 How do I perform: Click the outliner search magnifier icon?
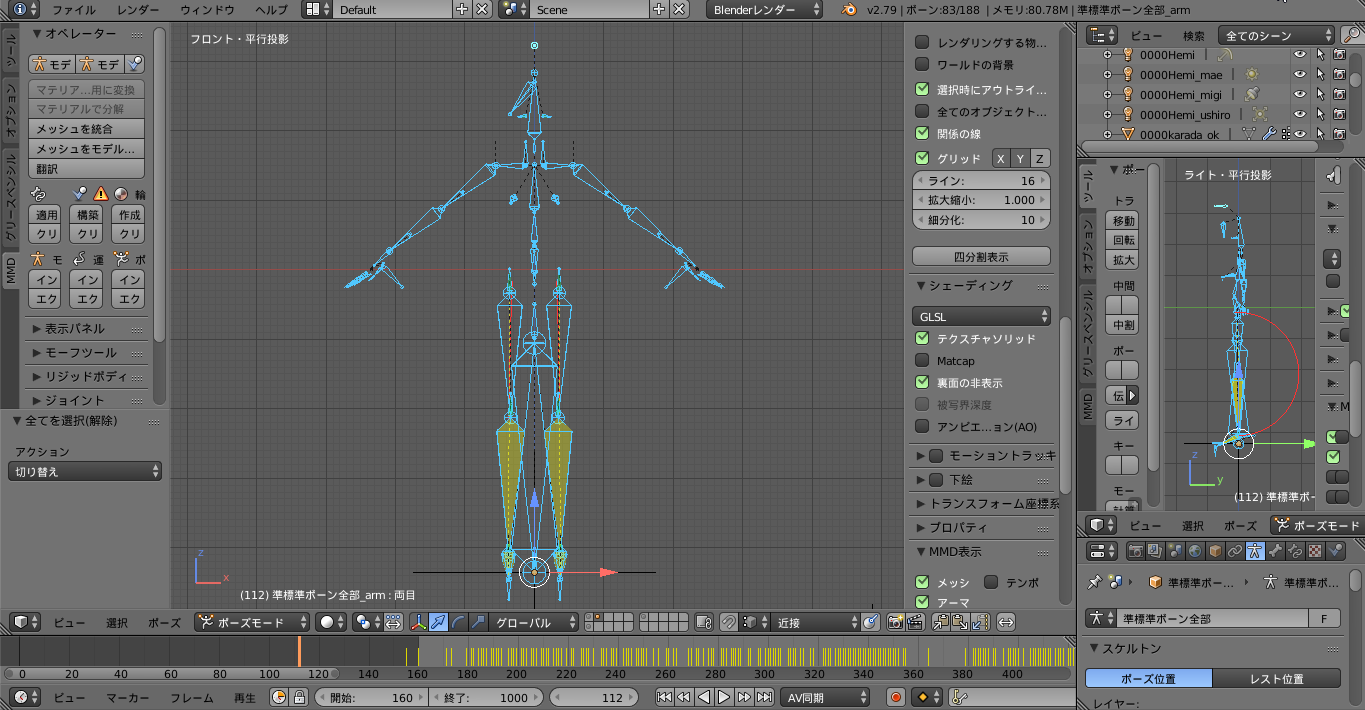(1351, 35)
